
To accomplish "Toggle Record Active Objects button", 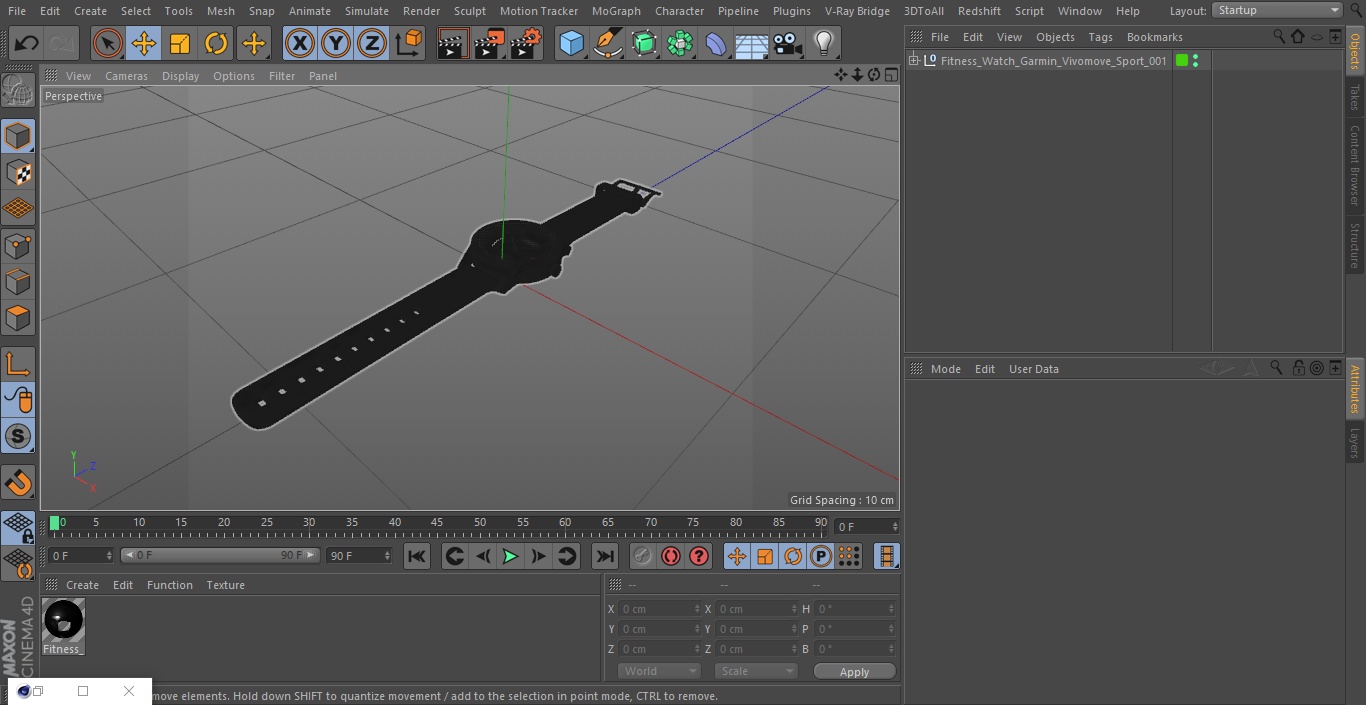I will coord(643,556).
